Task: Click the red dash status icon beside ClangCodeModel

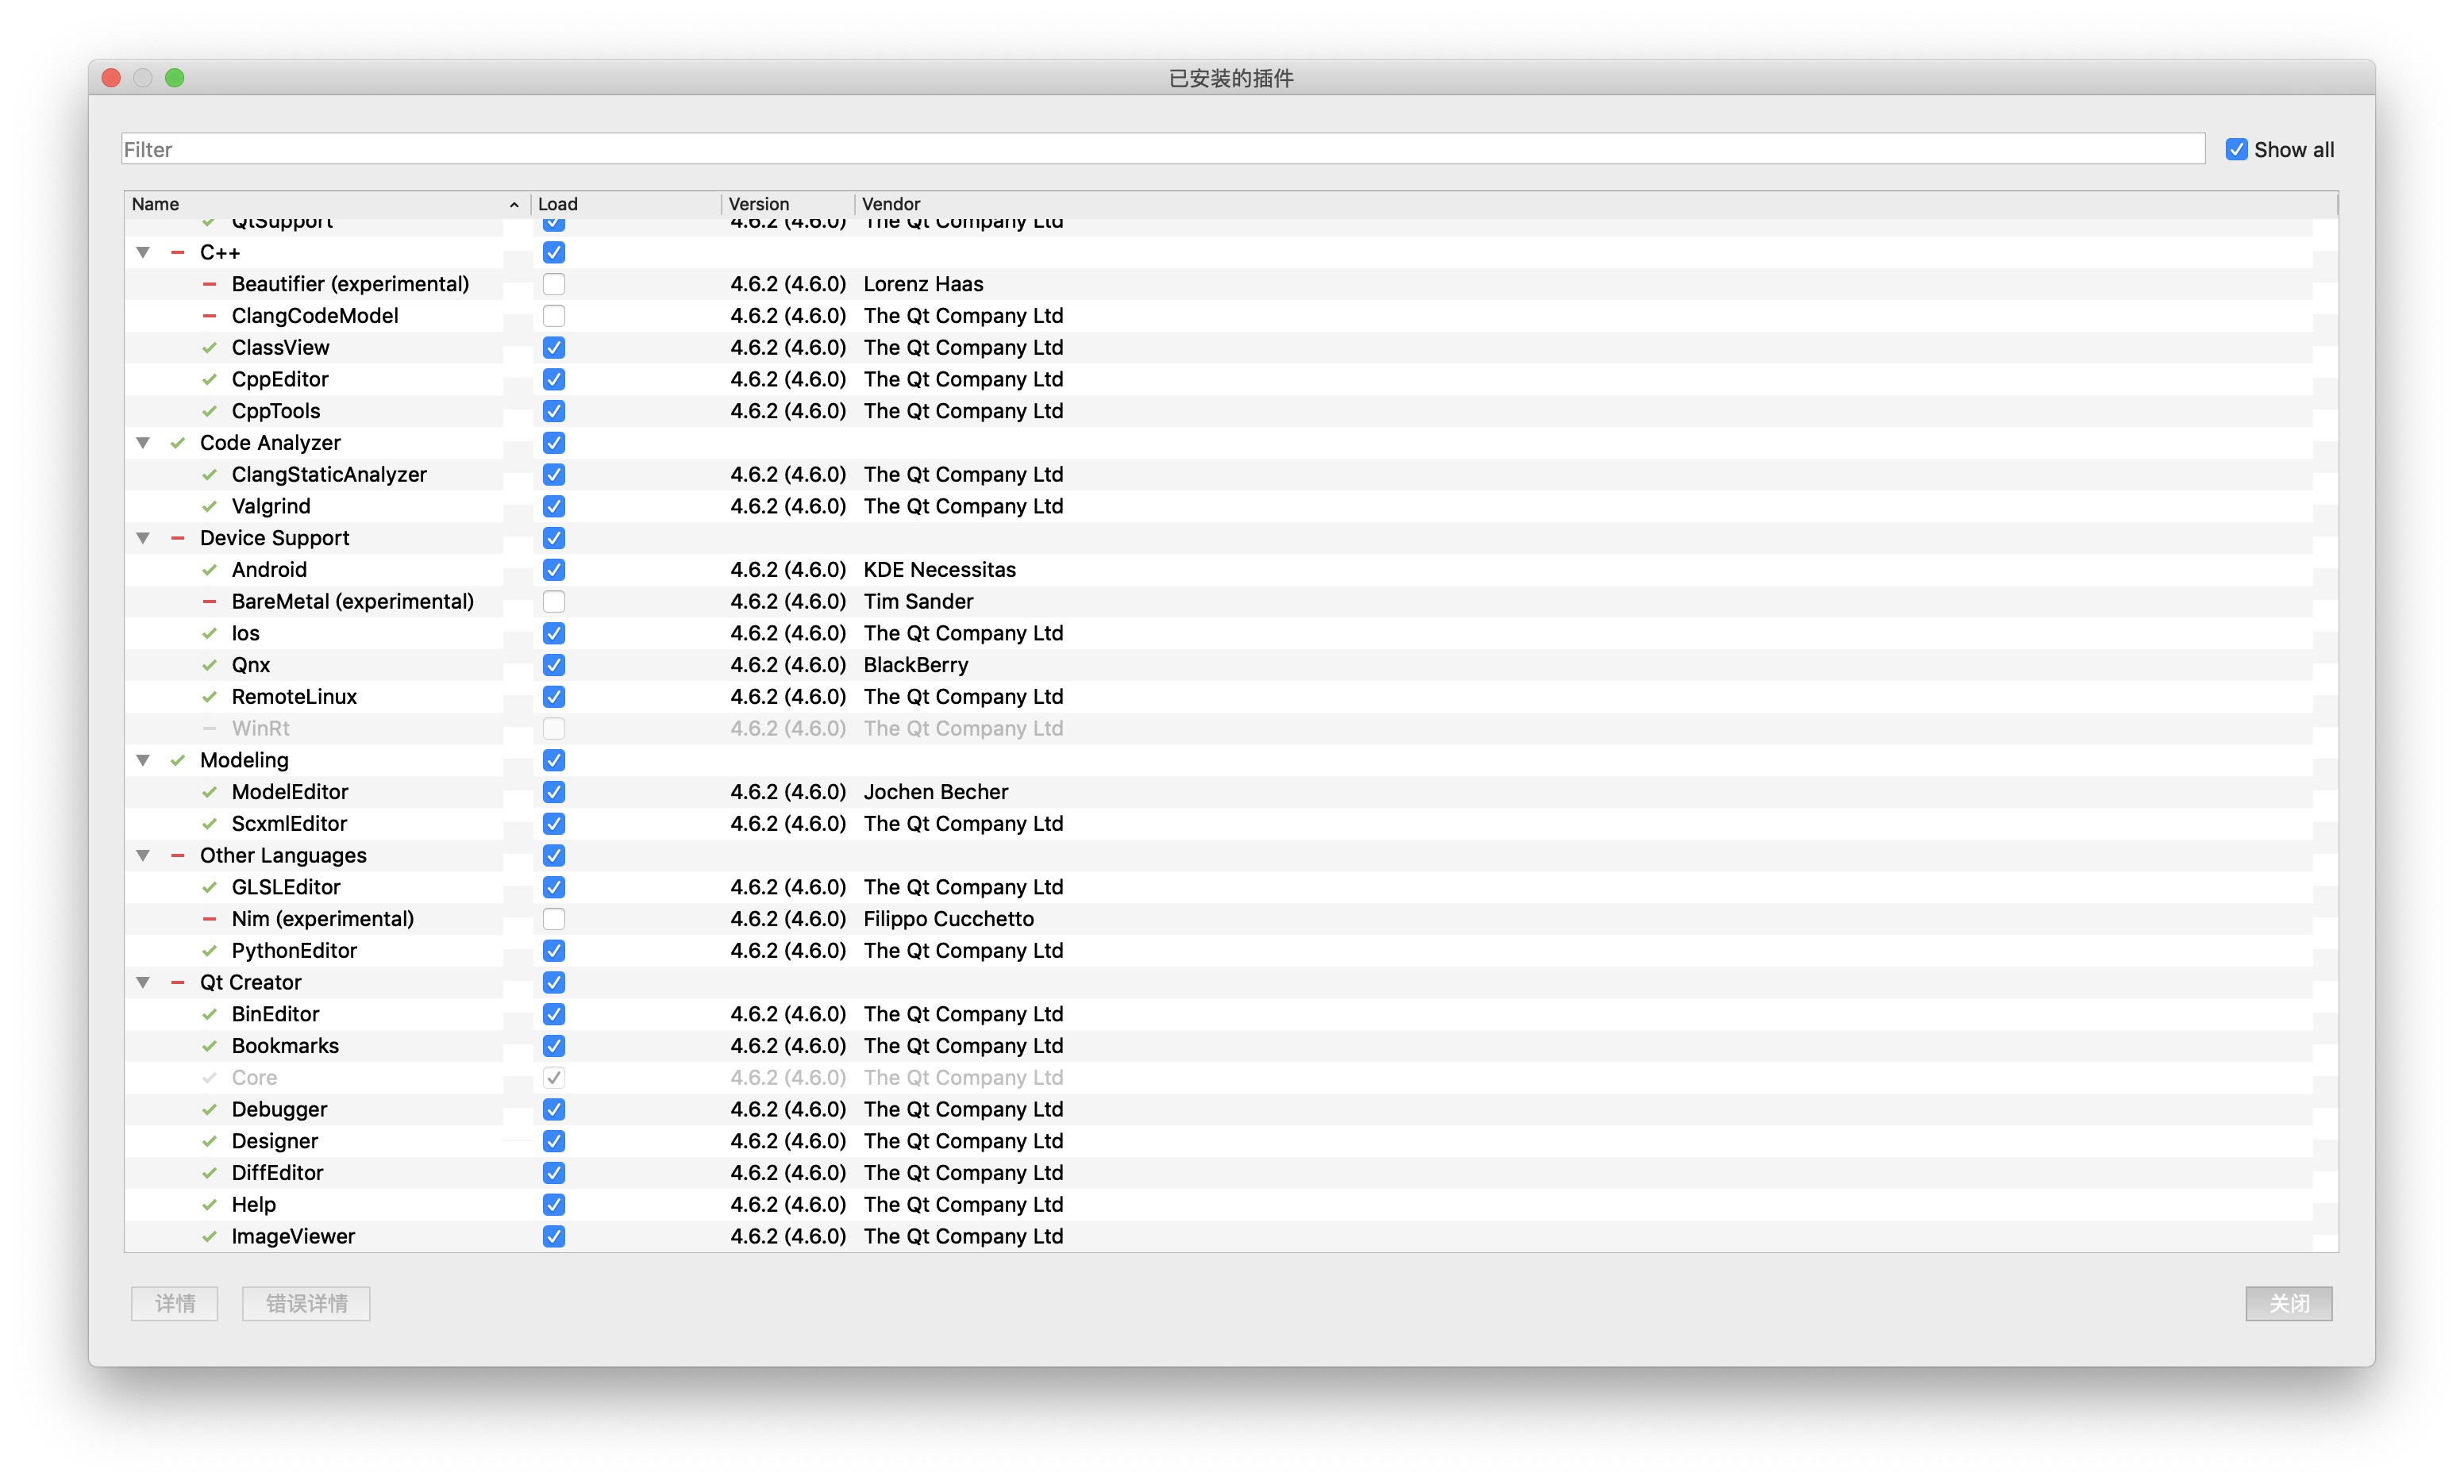Action: click(209, 316)
